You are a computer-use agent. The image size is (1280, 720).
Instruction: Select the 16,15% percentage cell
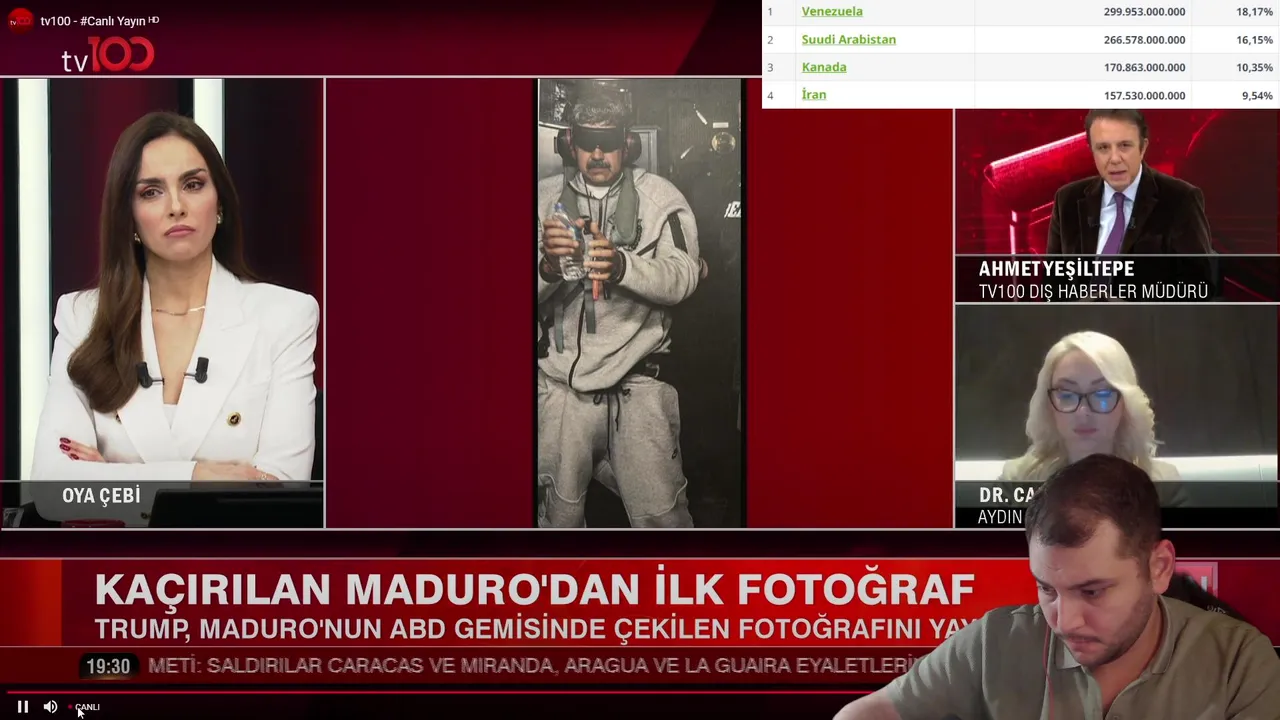pyautogui.click(x=1254, y=40)
